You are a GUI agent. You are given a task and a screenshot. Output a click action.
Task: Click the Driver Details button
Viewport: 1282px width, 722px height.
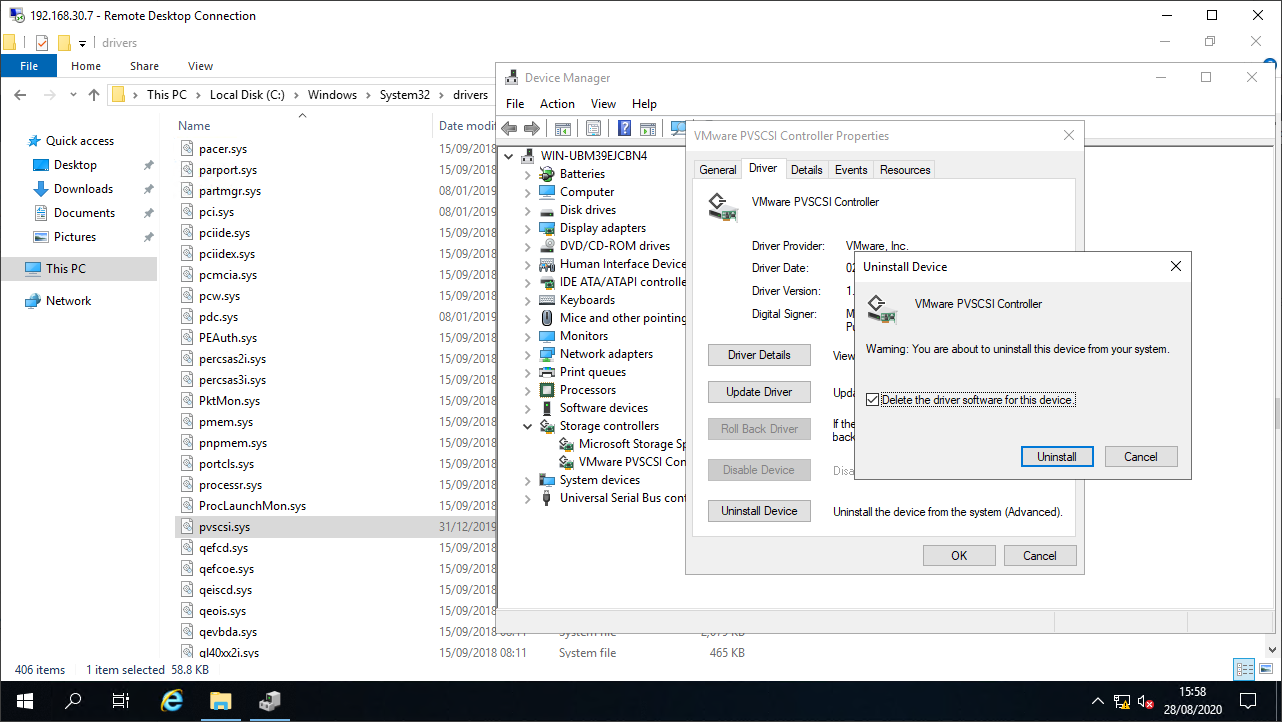pos(759,355)
